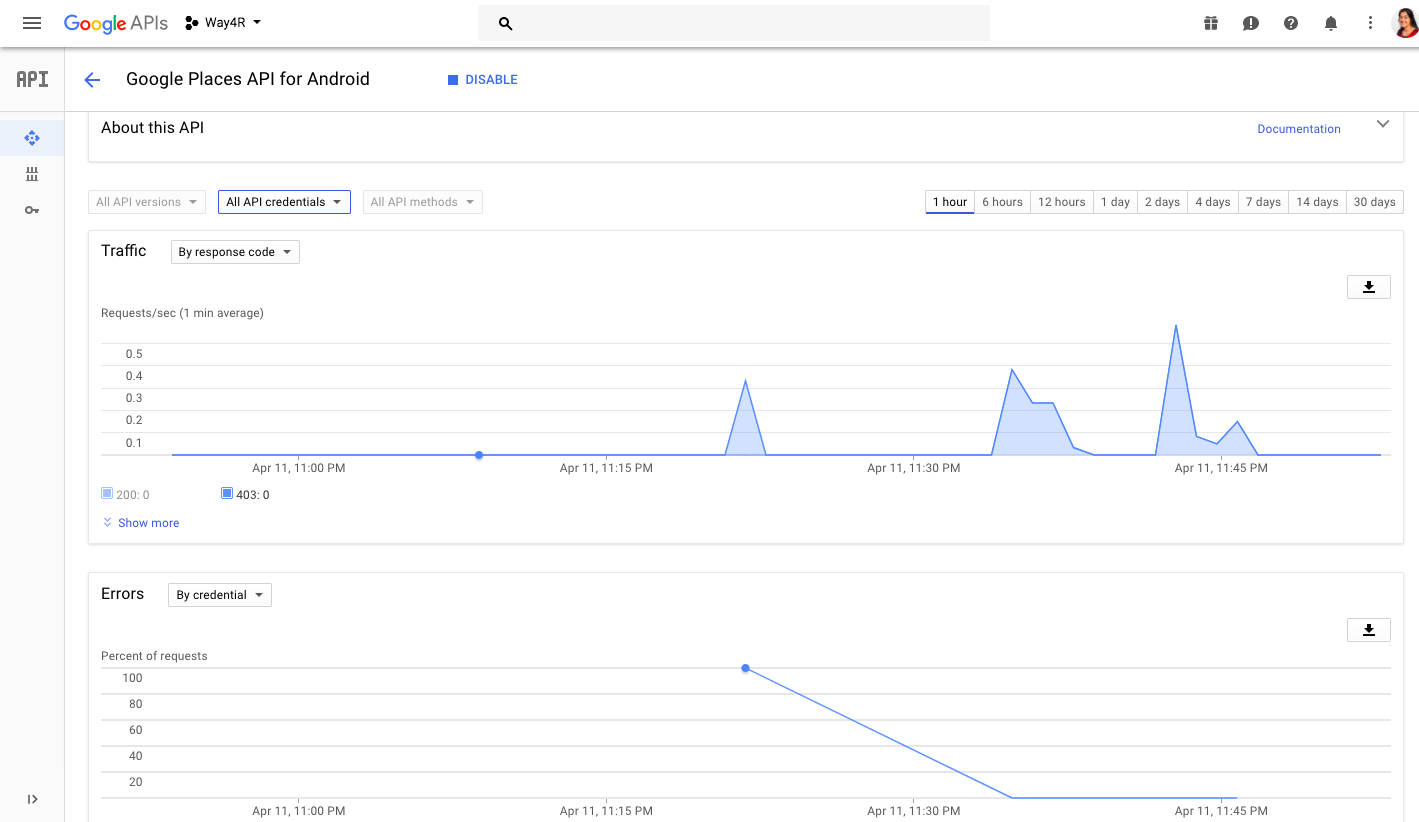This screenshot has width=1419, height=822.
Task: Open the Library icon in sidebar
Action: [32, 174]
